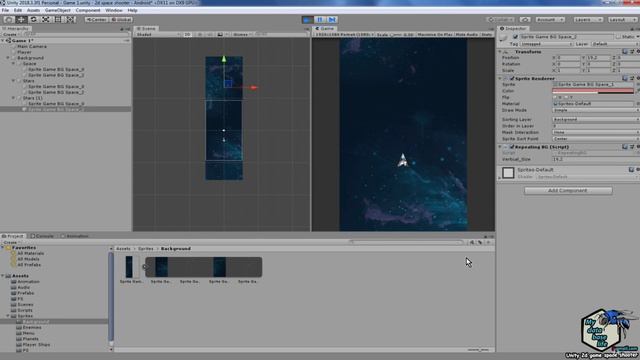This screenshot has width=640, height=360.
Task: Open the Account button
Action: tap(550, 19)
